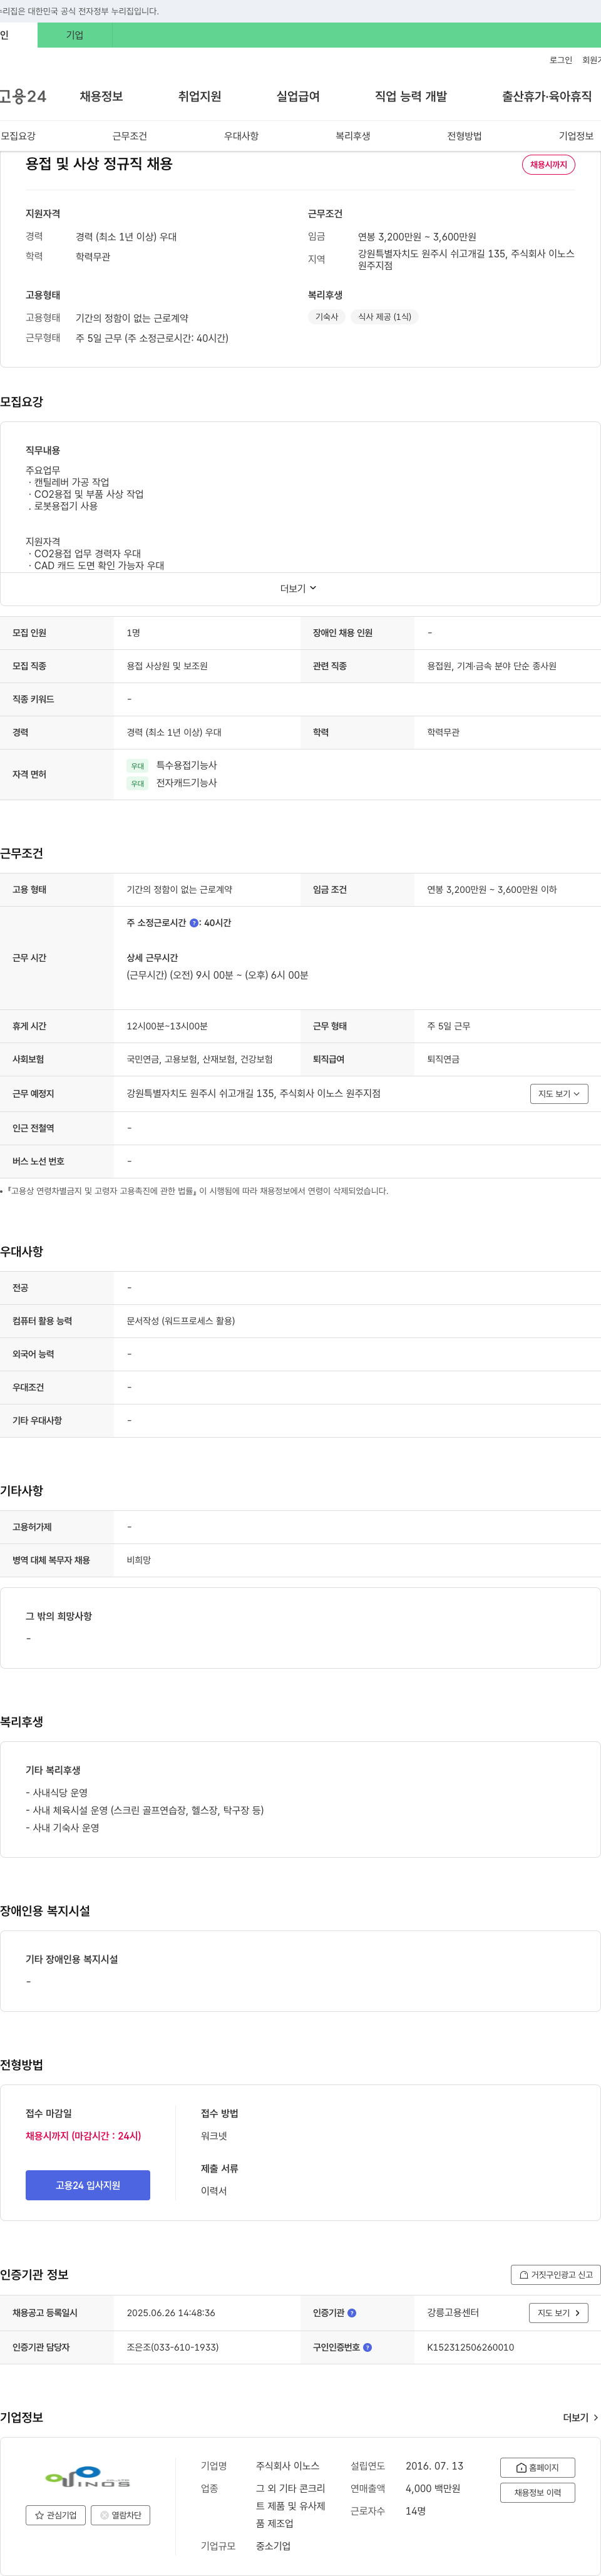Click the 우대 tag beside 전자캐드기능사
The image size is (601, 2576).
[x=138, y=784]
